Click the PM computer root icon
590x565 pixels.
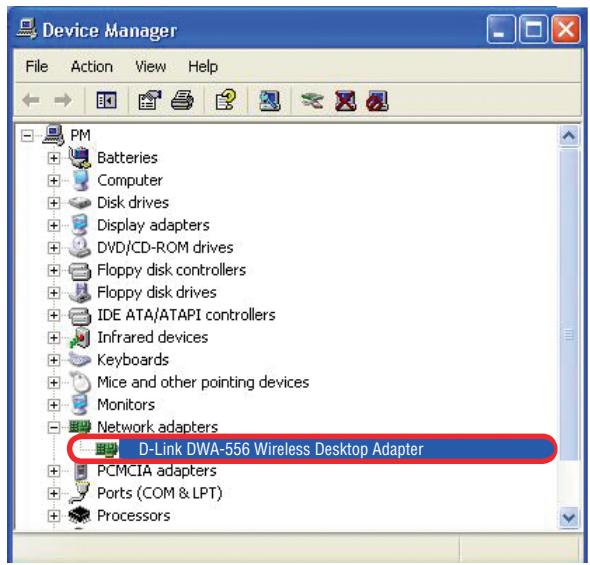pos(53,135)
